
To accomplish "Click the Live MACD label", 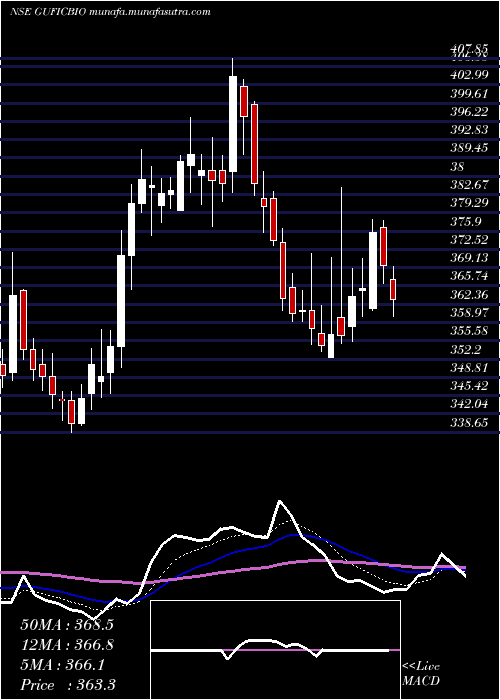I will pos(421,674).
